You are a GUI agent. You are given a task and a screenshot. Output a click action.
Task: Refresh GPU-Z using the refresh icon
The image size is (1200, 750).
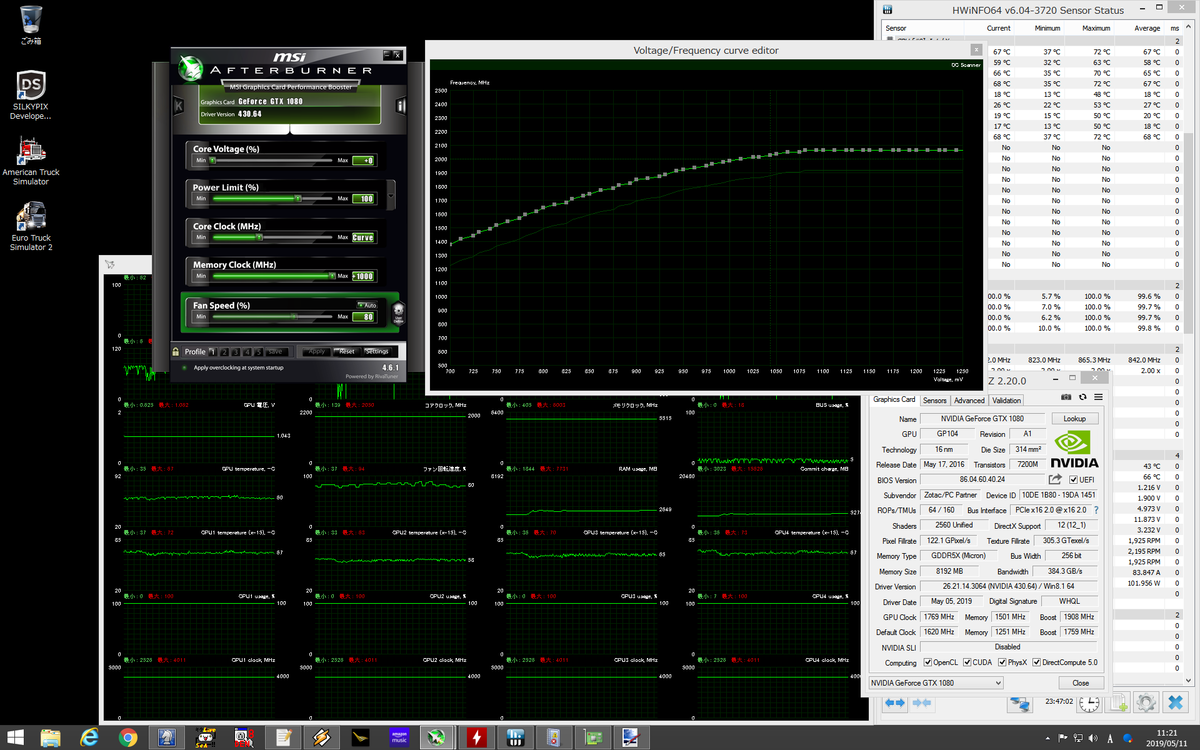[x=1083, y=397]
